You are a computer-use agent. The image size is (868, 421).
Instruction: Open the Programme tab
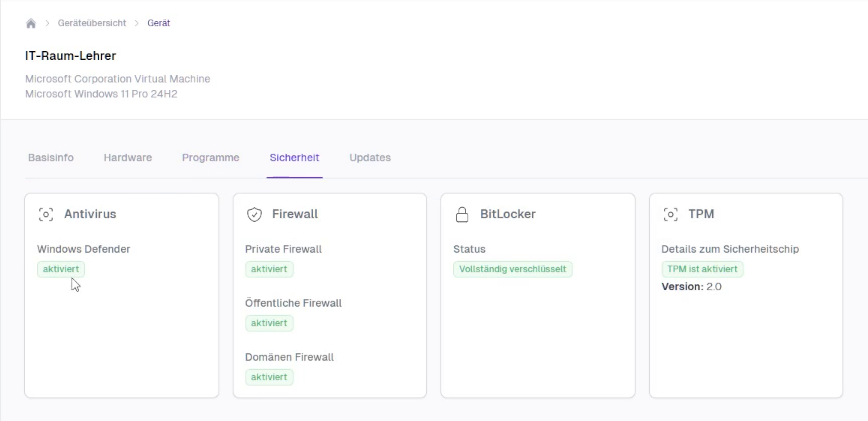point(210,158)
